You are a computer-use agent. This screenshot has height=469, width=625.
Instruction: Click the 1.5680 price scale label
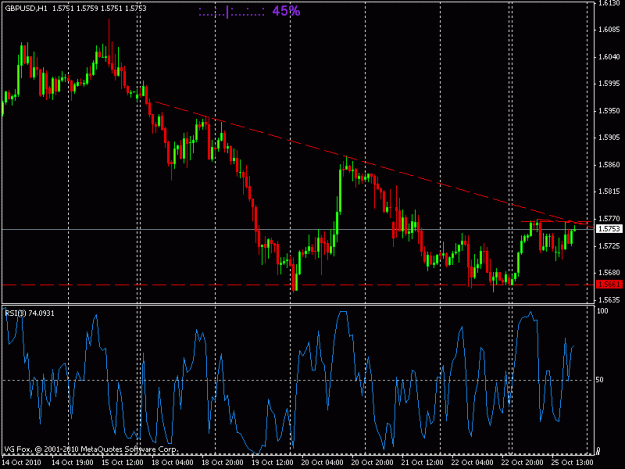(x=609, y=273)
